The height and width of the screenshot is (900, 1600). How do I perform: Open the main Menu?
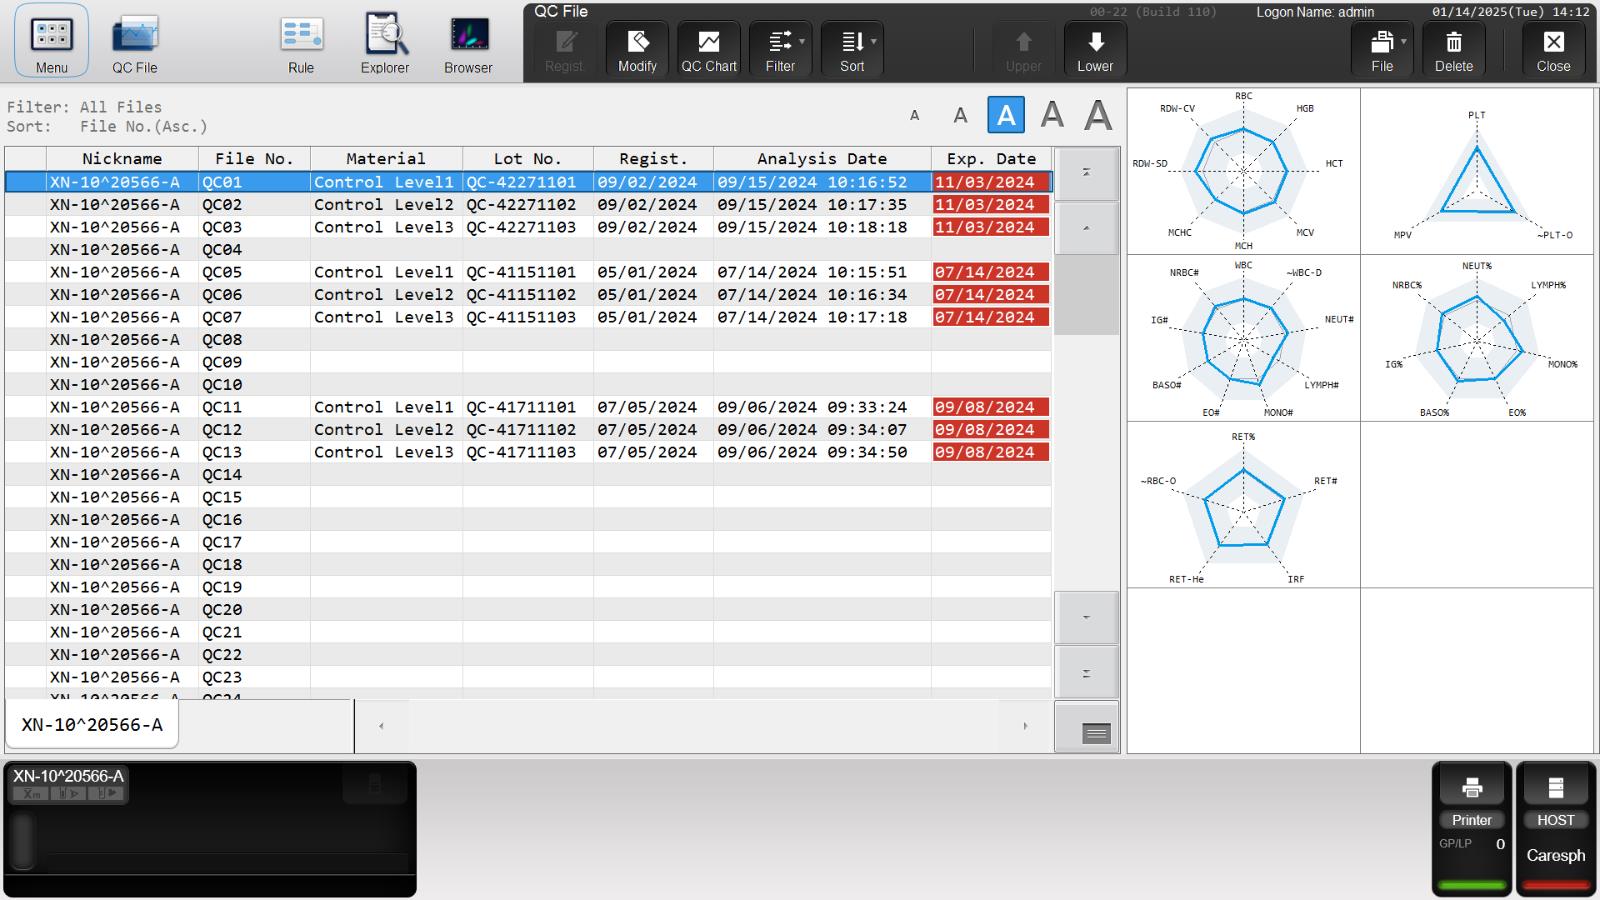51,42
